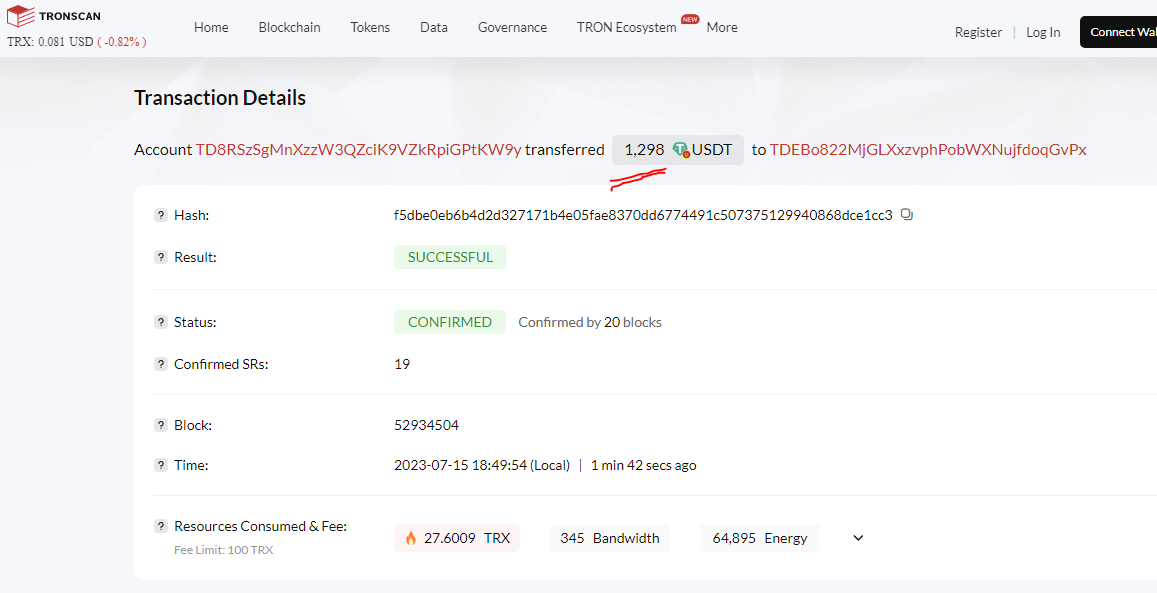This screenshot has height=593, width=1157.
Task: Open the Home menu
Action: pos(211,27)
